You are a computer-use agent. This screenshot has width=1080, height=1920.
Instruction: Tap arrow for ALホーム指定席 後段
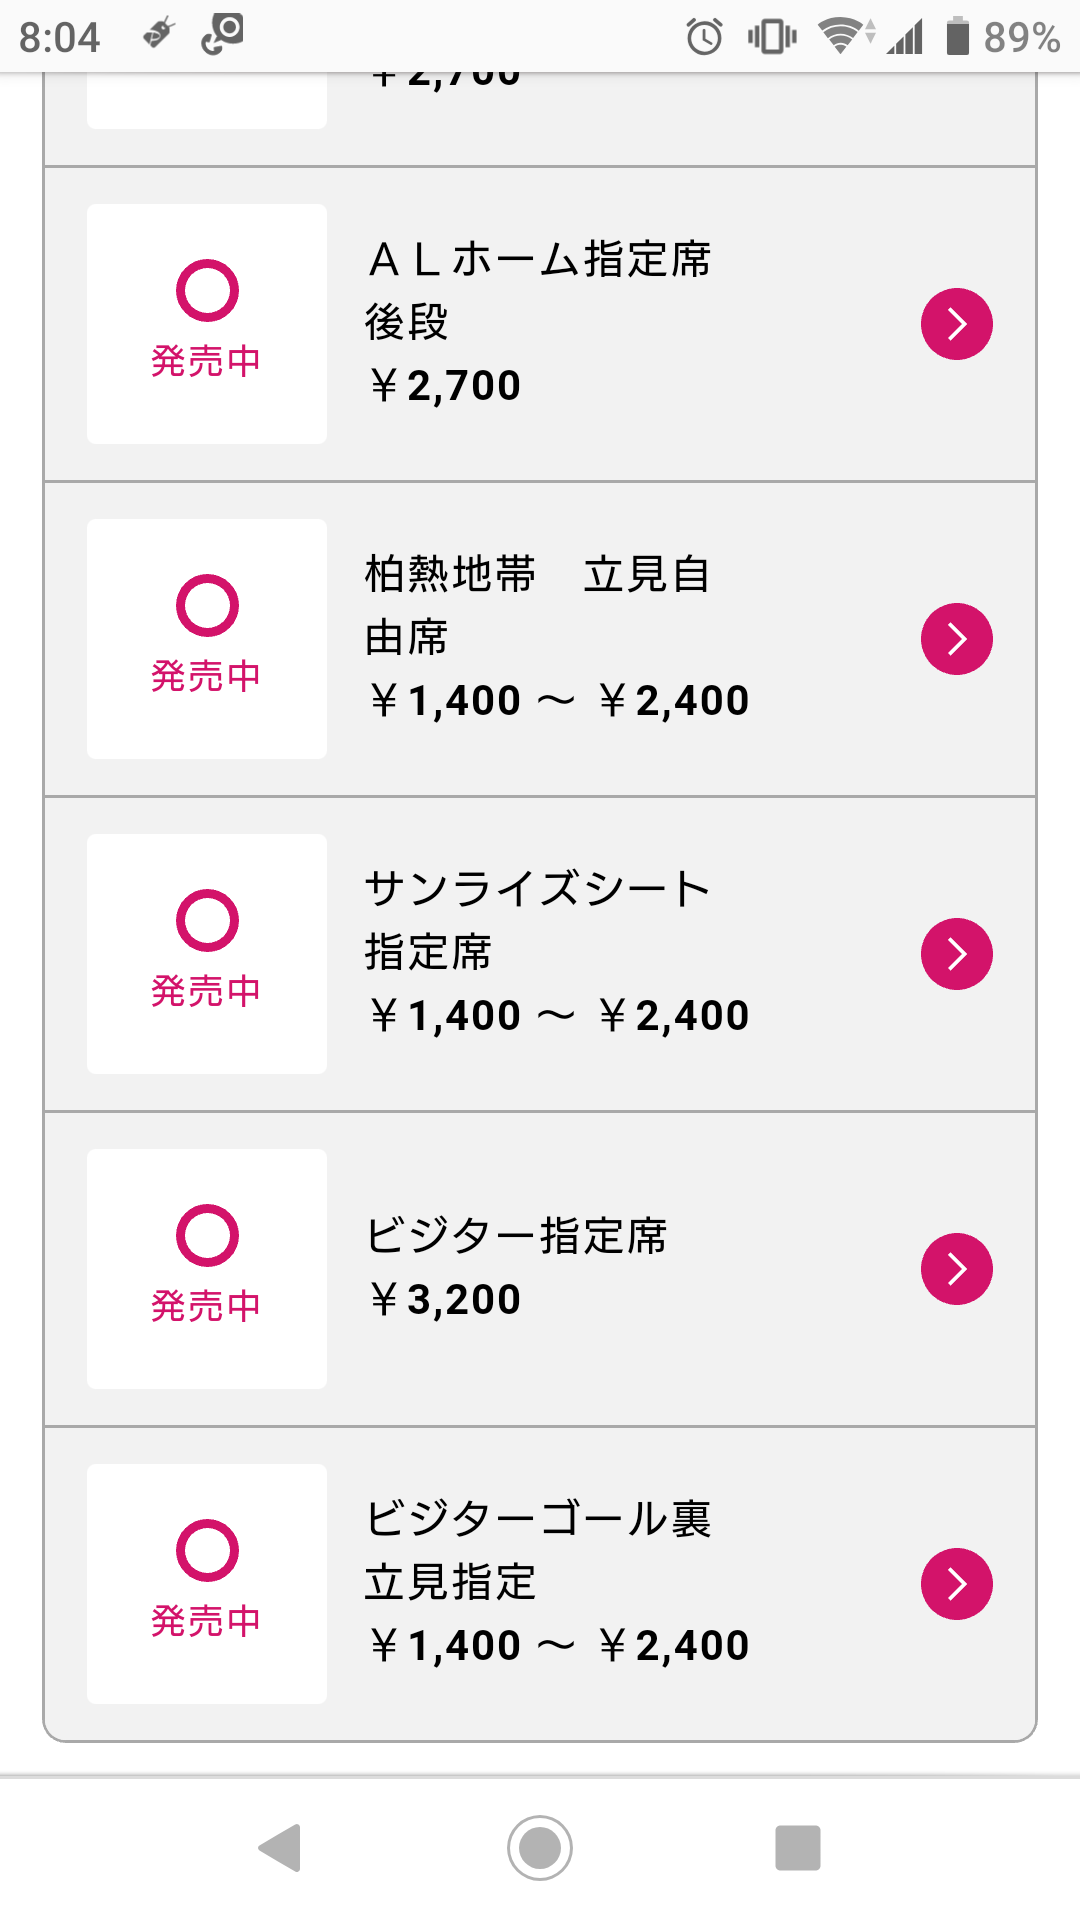pos(956,324)
